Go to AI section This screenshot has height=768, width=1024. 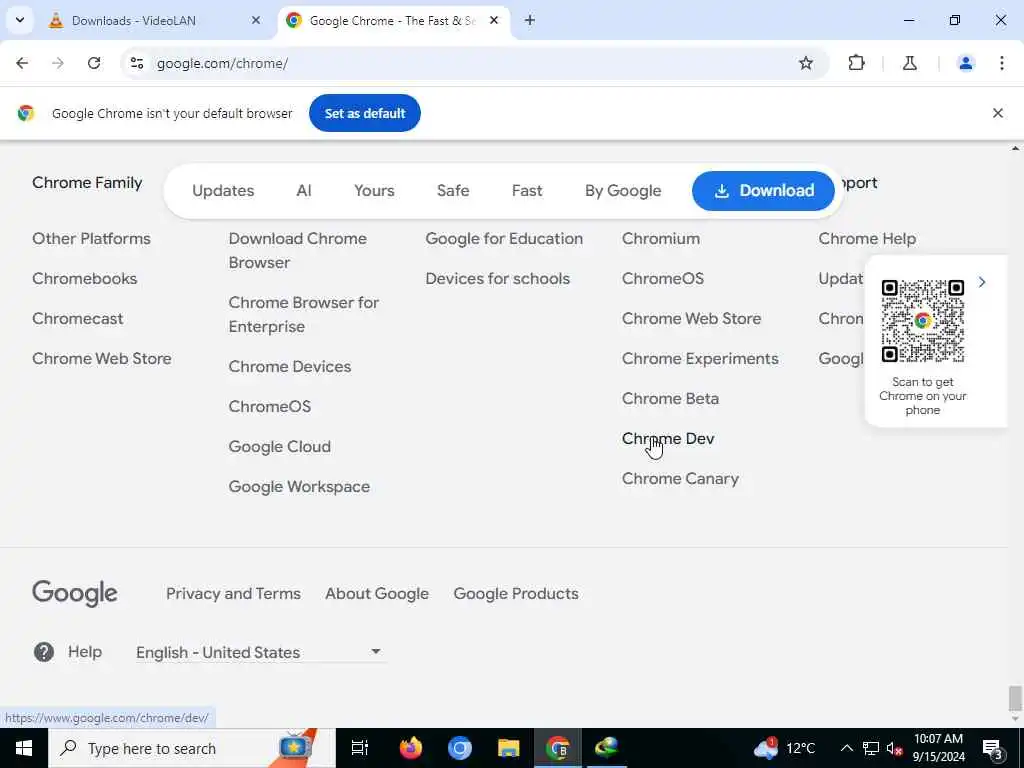[x=304, y=191]
